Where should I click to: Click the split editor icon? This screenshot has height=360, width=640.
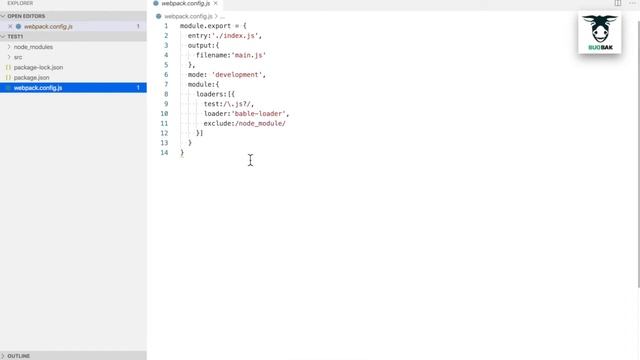618,3
